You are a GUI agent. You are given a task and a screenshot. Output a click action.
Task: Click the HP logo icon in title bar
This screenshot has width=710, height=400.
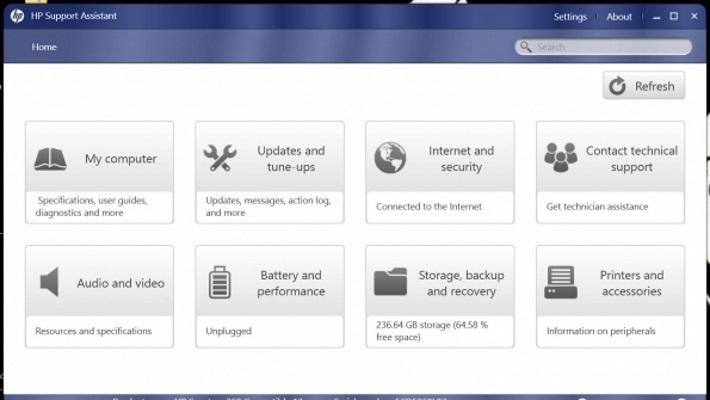point(17,16)
